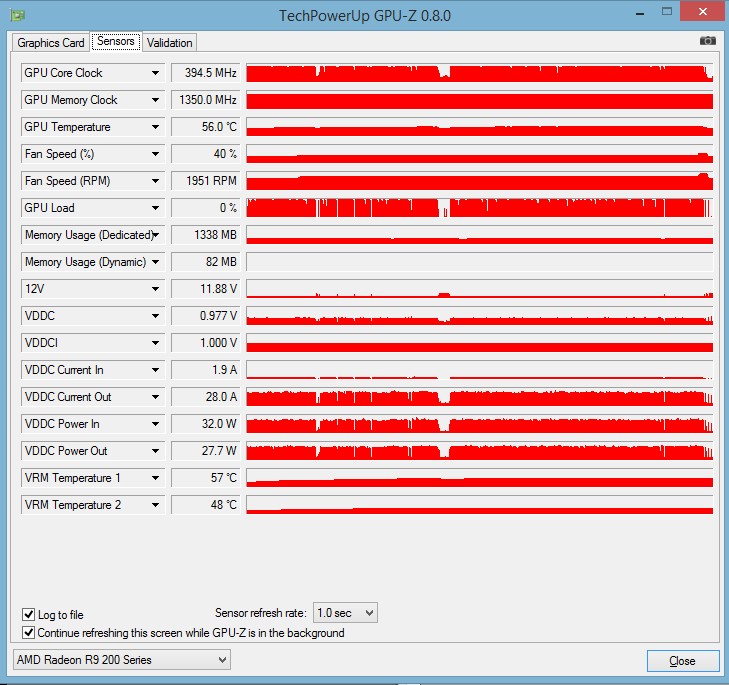Click the GPU Core Clock history graph
The height and width of the screenshot is (685, 729).
pos(479,73)
